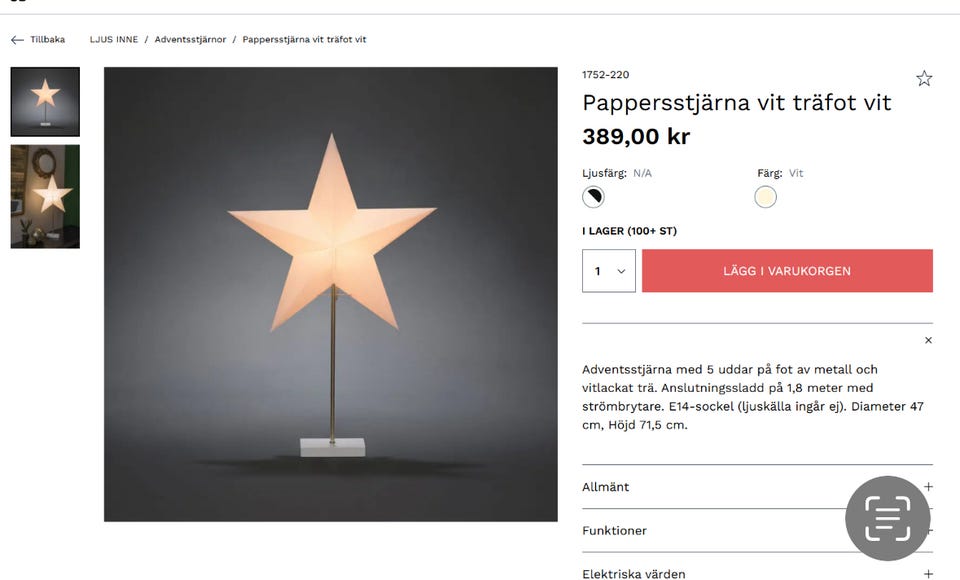Navigate to Adventsstjärnor via breadcrumb
This screenshot has height=580, width=960.
189,39
